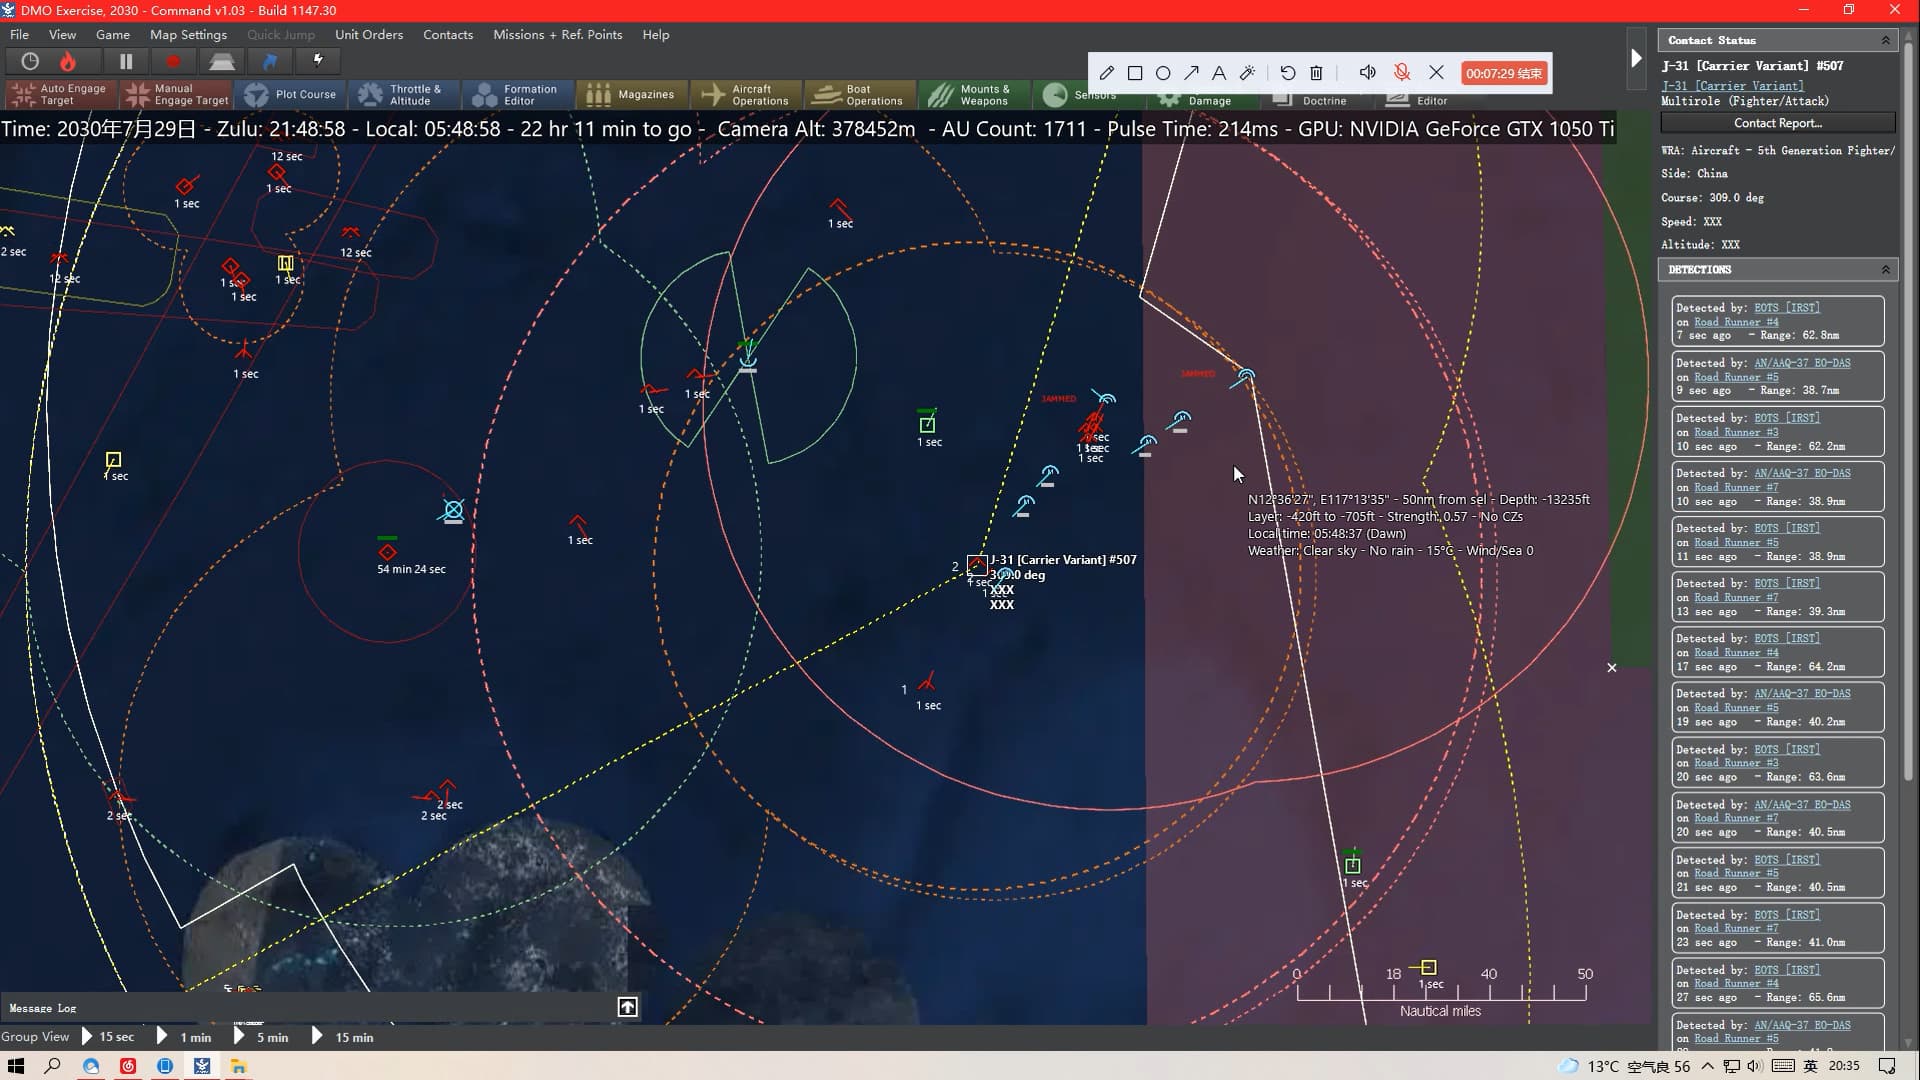Set time compression to 15 sec
The height and width of the screenshot is (1080, 1920).
tap(107, 1037)
